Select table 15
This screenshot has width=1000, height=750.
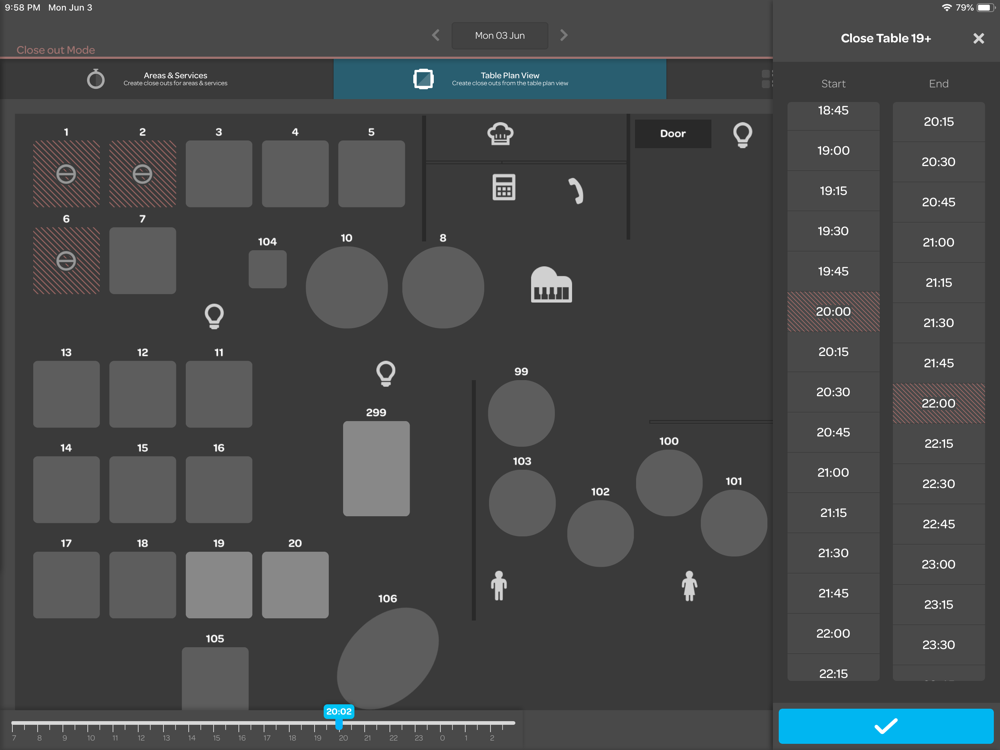tap(143, 490)
